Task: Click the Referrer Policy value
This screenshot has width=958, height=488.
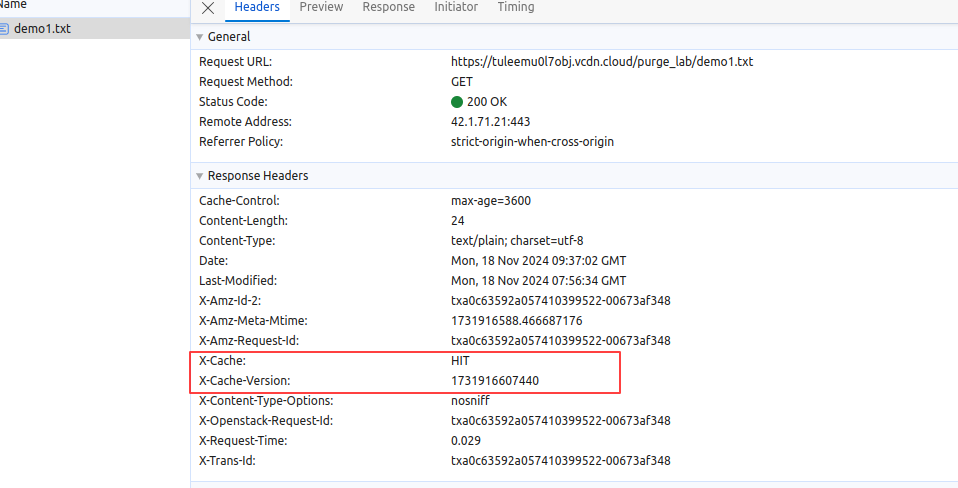Action: (x=532, y=142)
